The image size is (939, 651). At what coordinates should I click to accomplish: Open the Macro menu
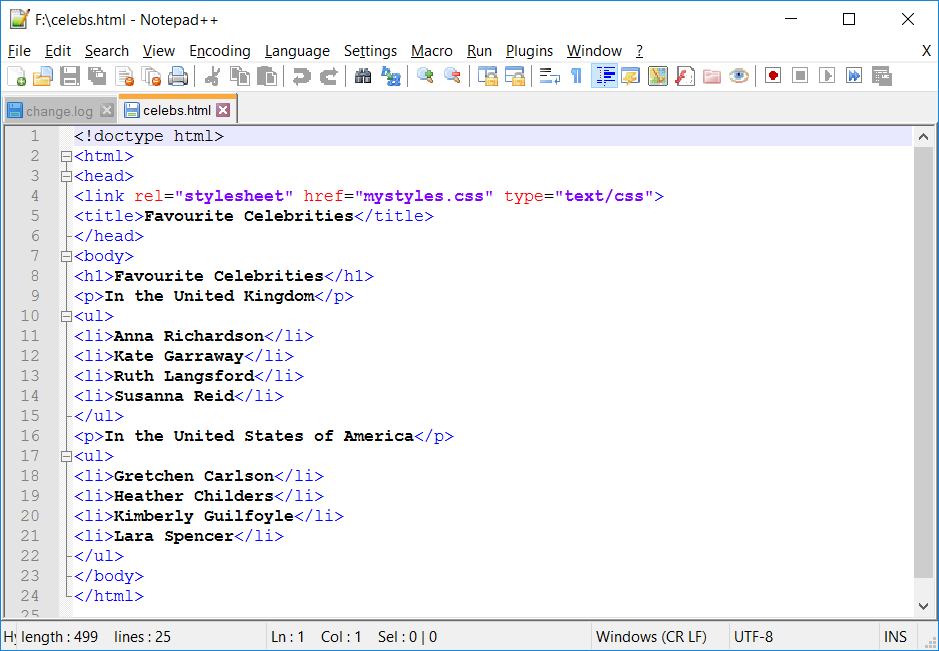[432, 51]
